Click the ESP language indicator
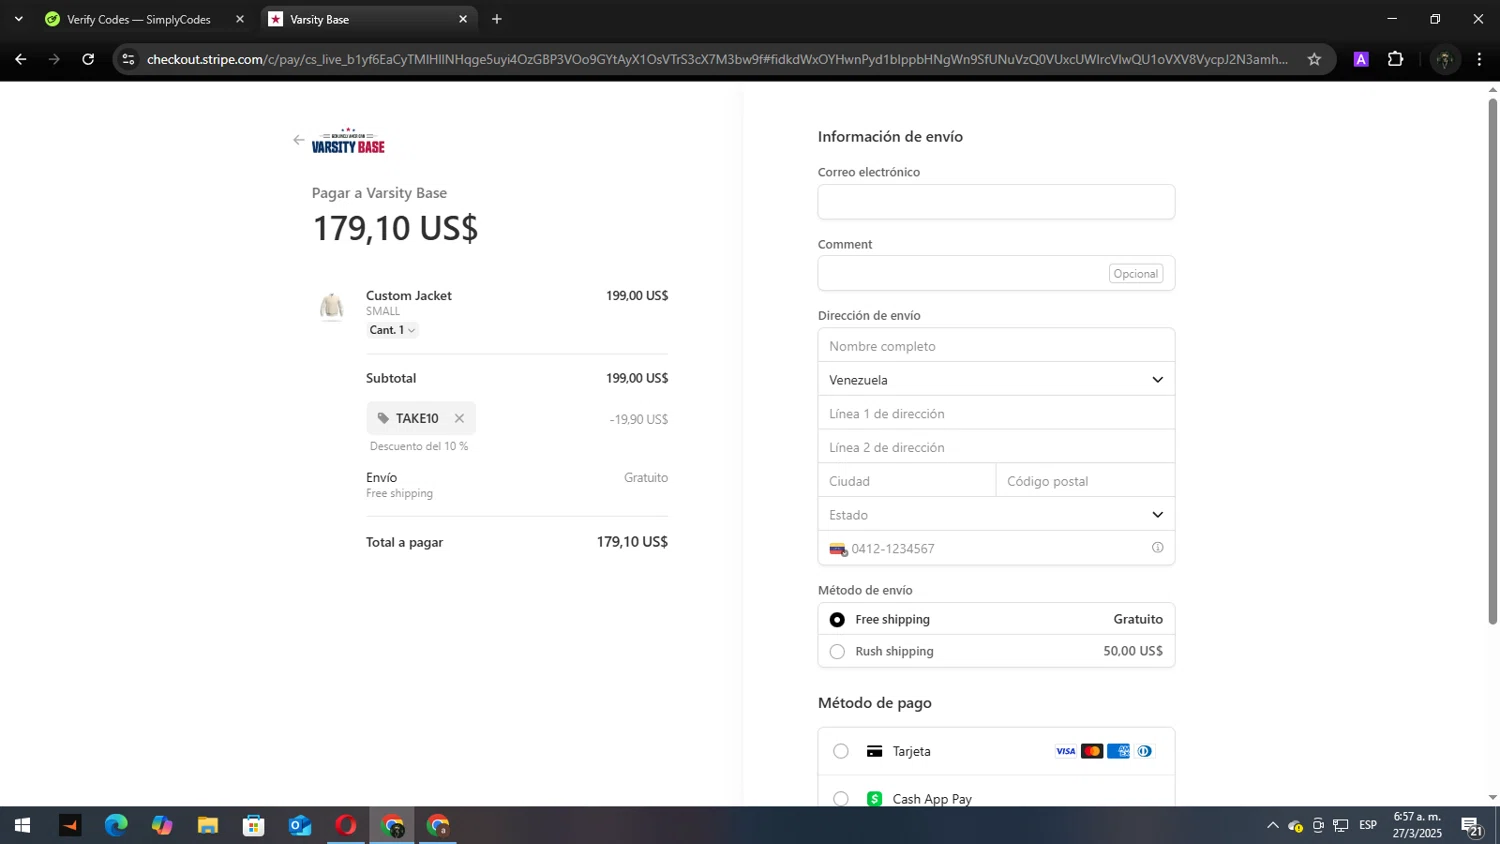The width and height of the screenshot is (1500, 844). coord(1368,825)
